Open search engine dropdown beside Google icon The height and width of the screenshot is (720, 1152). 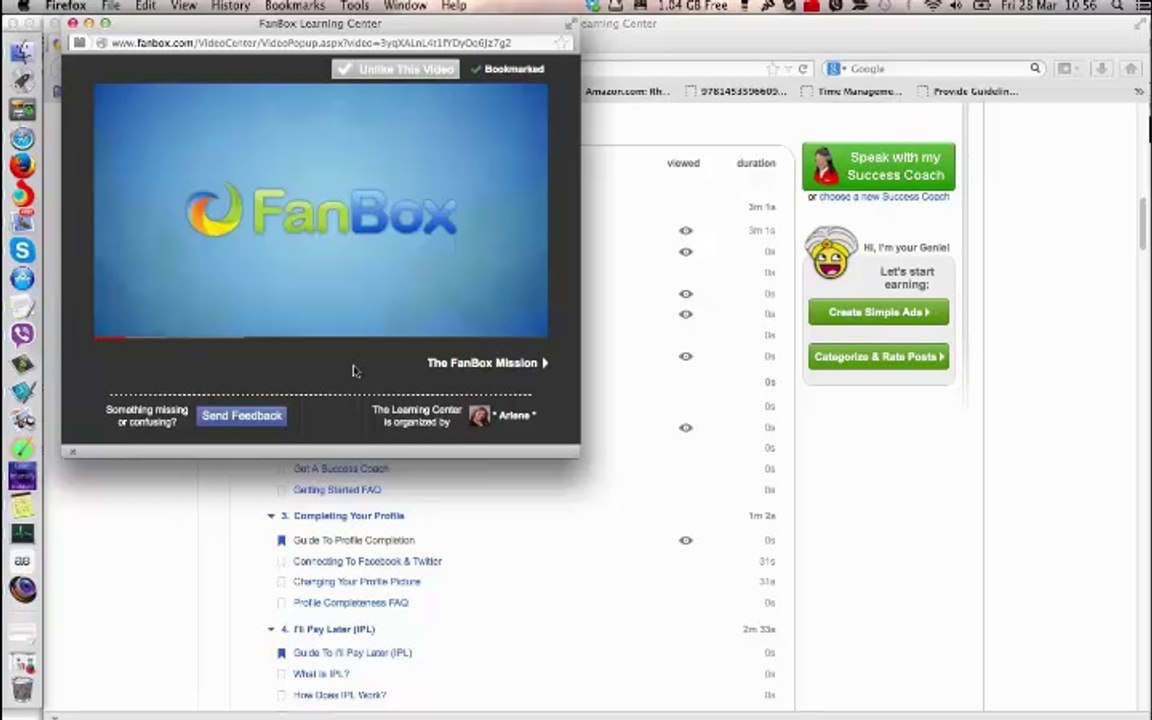click(x=844, y=68)
